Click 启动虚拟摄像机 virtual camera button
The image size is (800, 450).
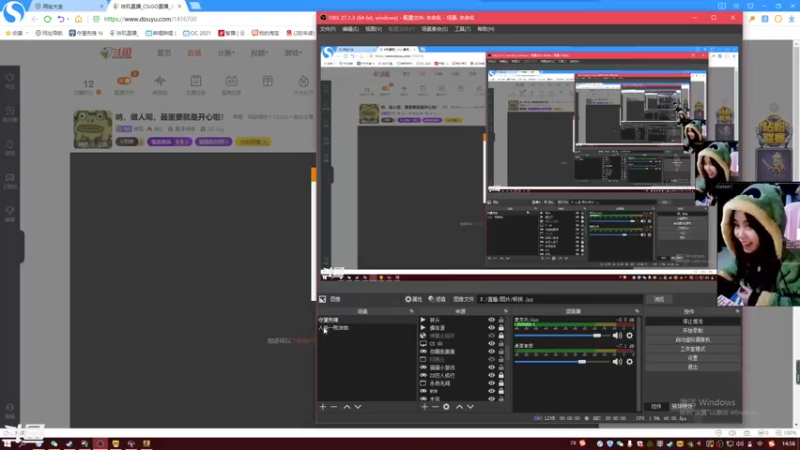tap(692, 340)
